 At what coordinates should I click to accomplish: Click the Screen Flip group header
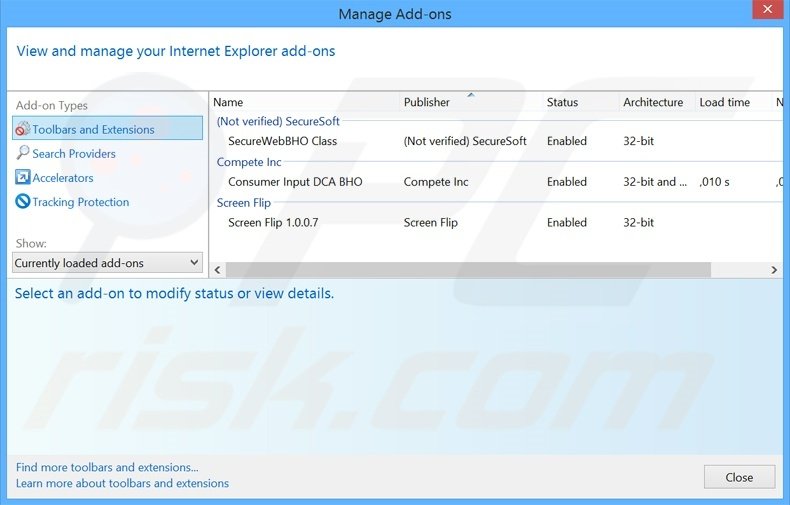click(244, 203)
